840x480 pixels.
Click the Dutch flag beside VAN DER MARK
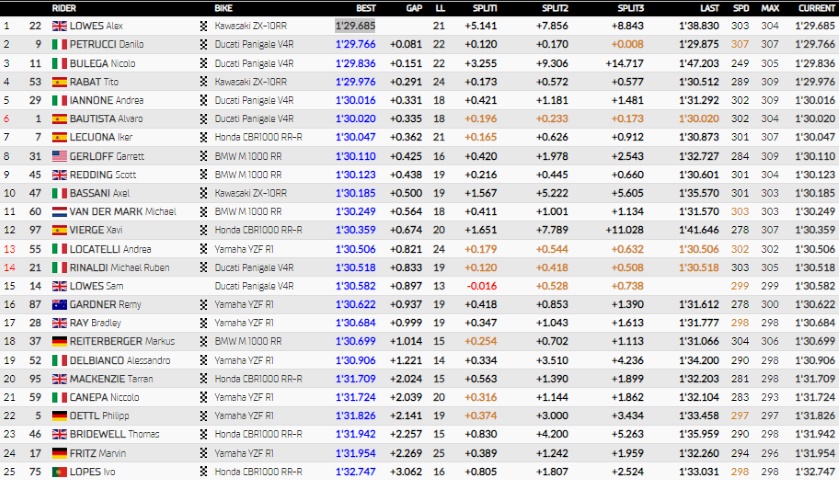click(x=59, y=212)
